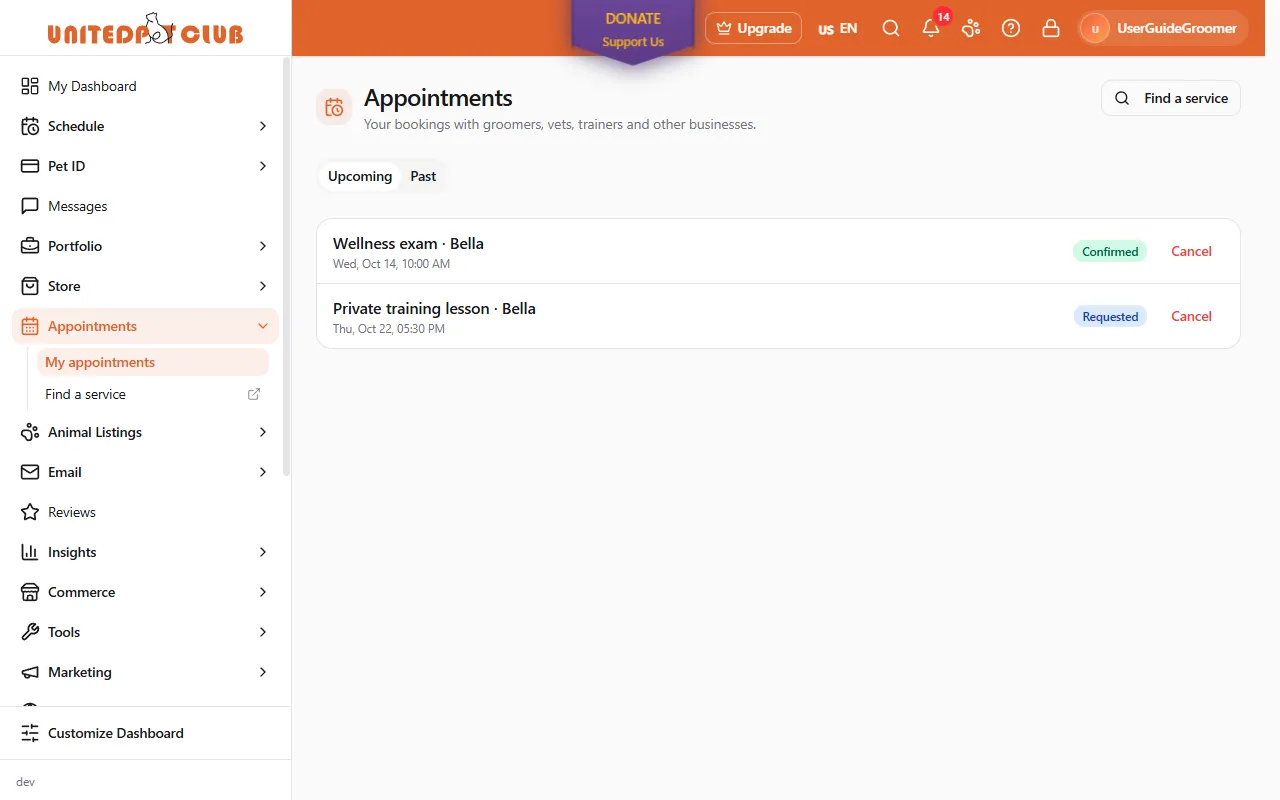Cancel the Private training lesson appointment
1280x800 pixels.
[x=1191, y=316]
